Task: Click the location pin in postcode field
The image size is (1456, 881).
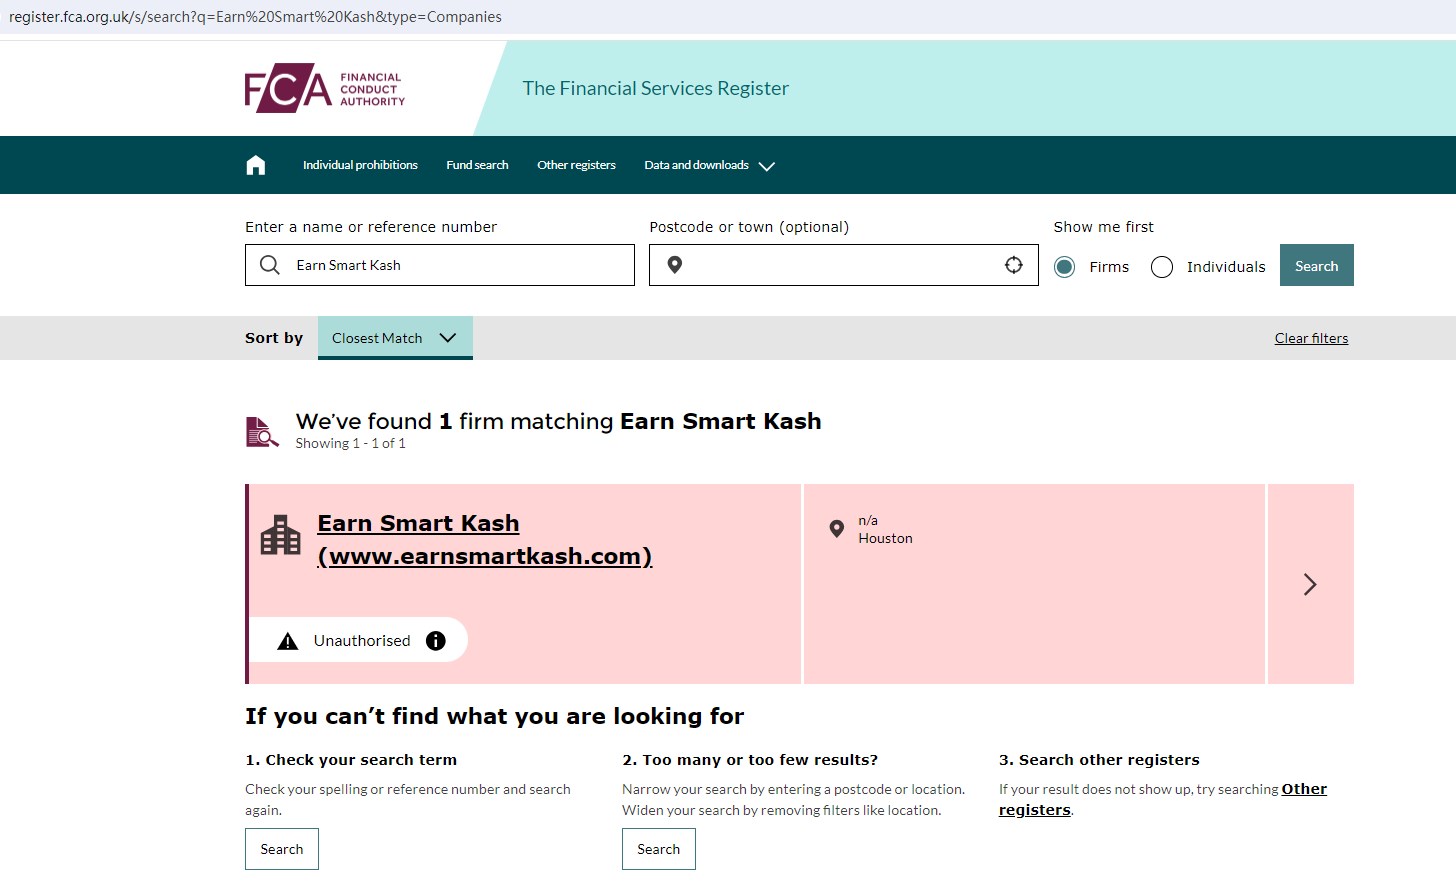Action: [675, 265]
